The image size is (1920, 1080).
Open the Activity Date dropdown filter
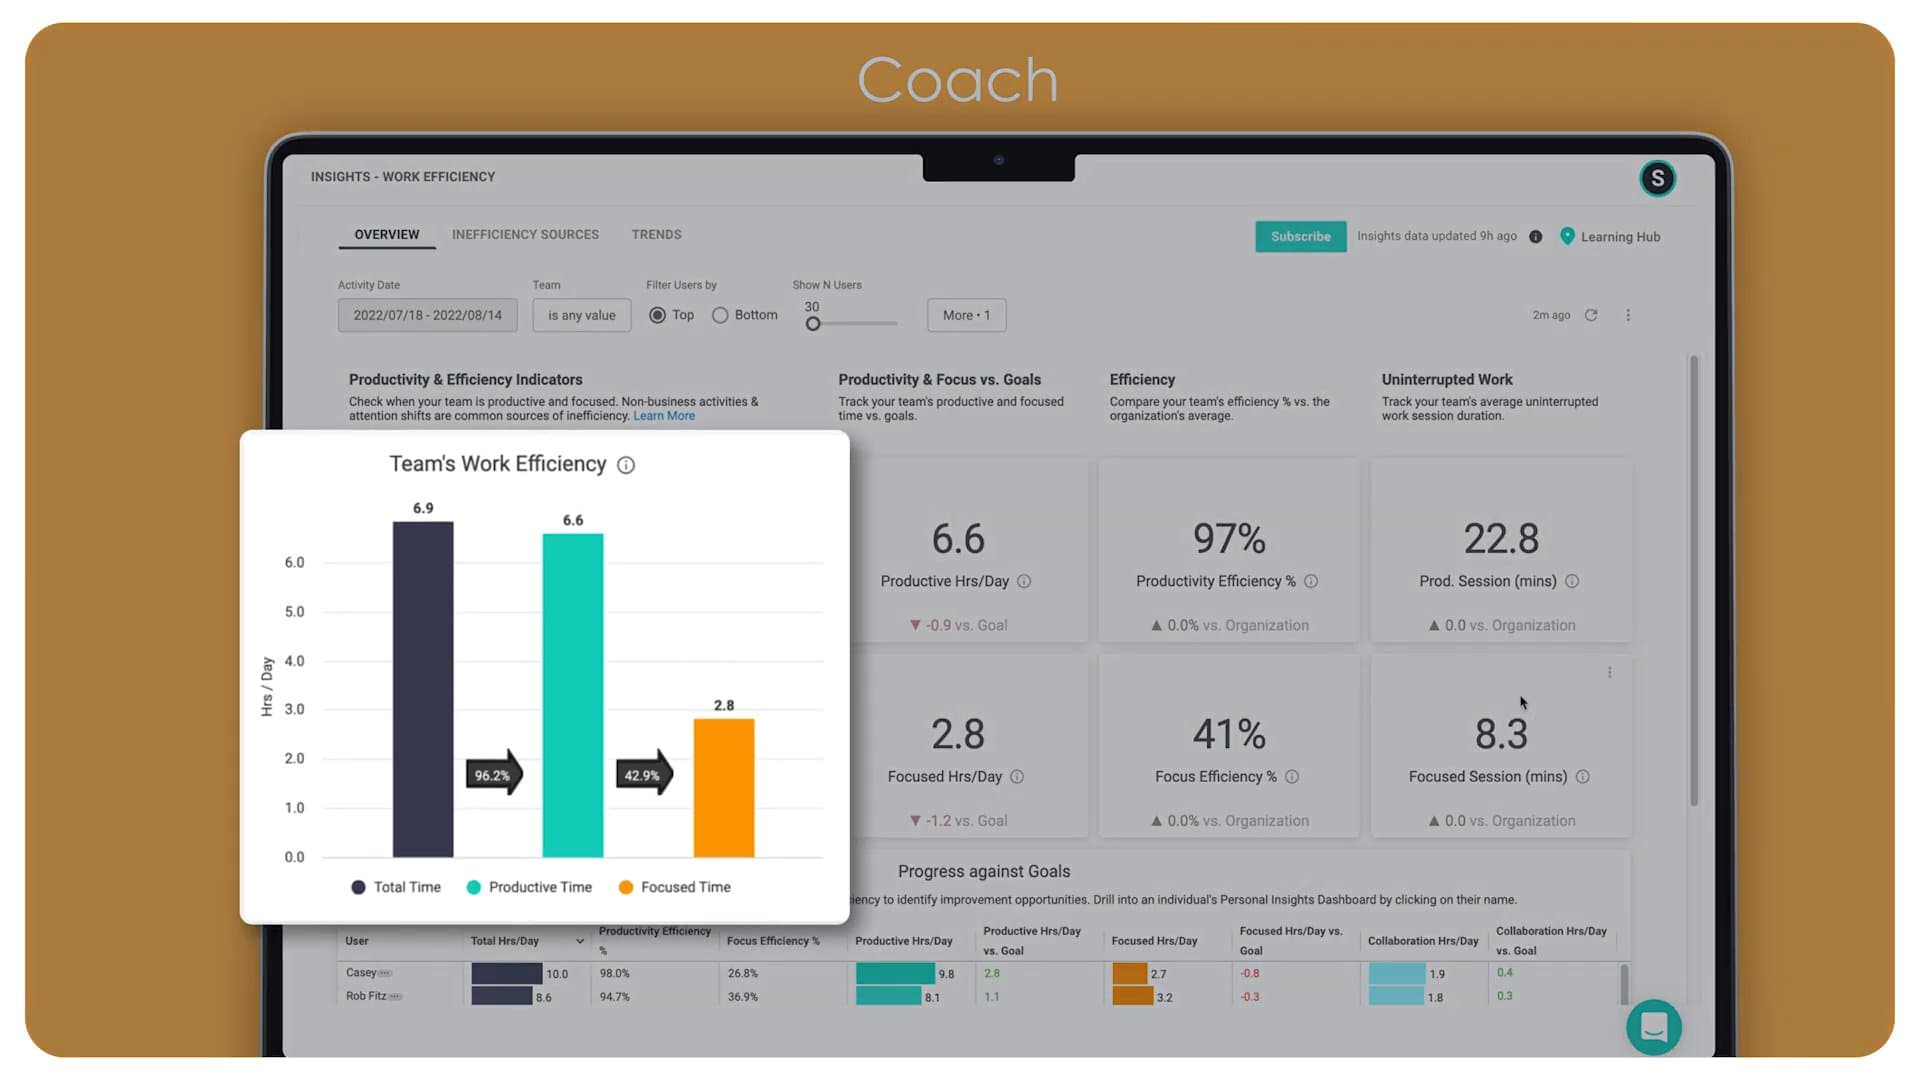426,314
